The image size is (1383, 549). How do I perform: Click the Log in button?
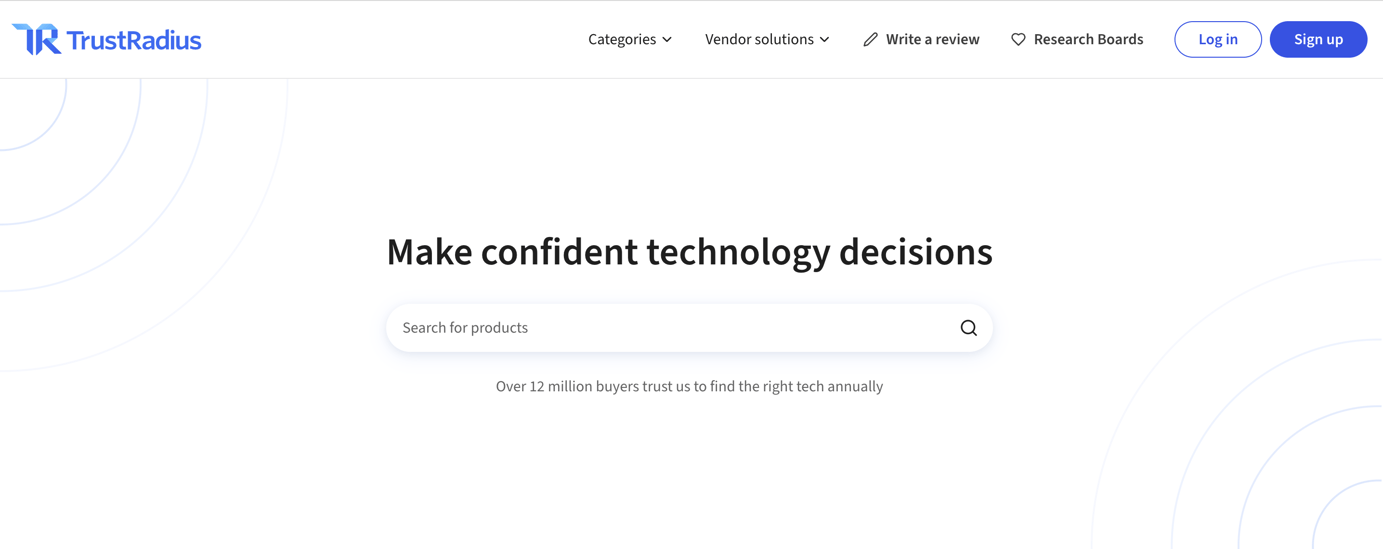click(x=1218, y=39)
